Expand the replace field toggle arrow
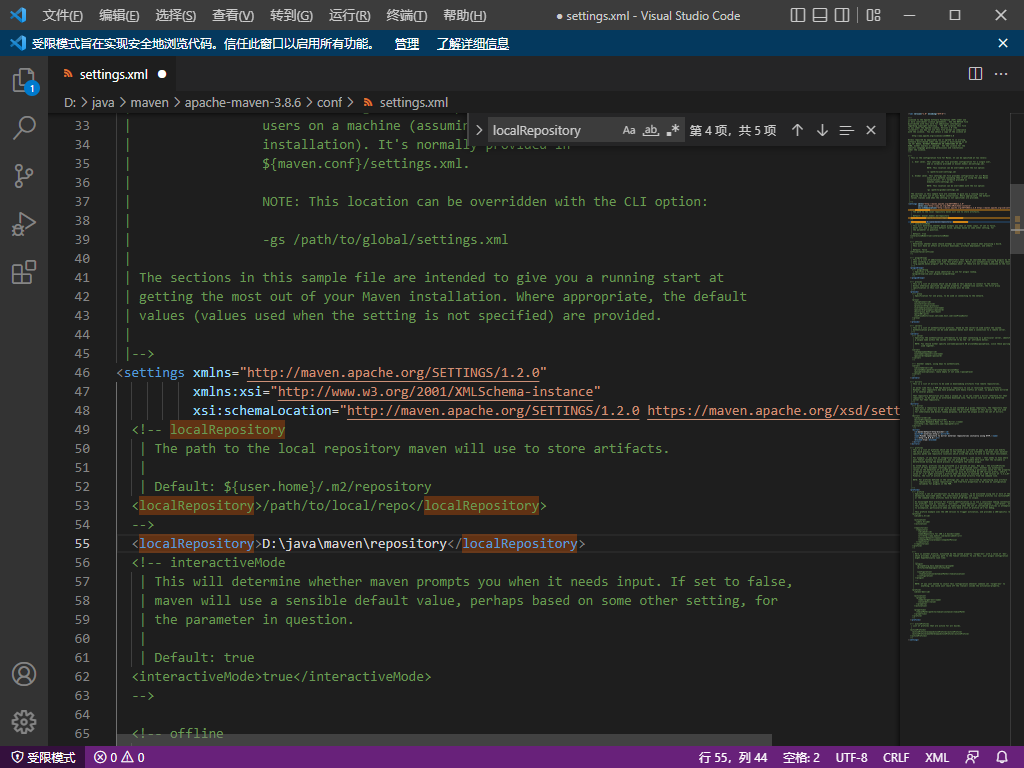This screenshot has width=1024, height=768. pos(479,130)
